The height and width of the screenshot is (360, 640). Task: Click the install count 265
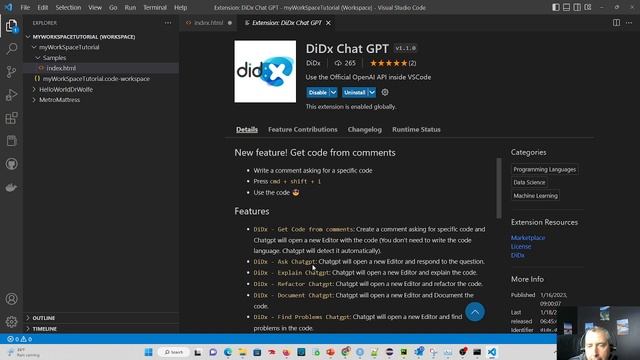[x=345, y=63]
